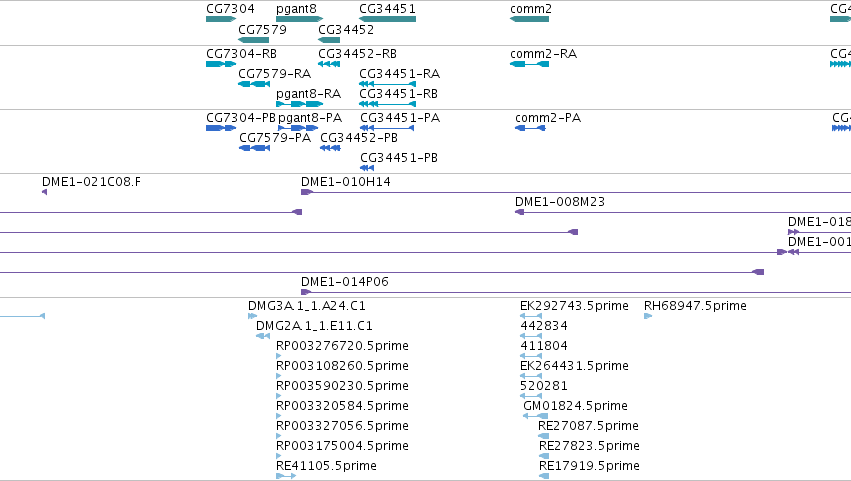Image resolution: width=851 pixels, height=481 pixels.
Task: Select BAC end DME1-021C08.F label
Action: coord(91,182)
